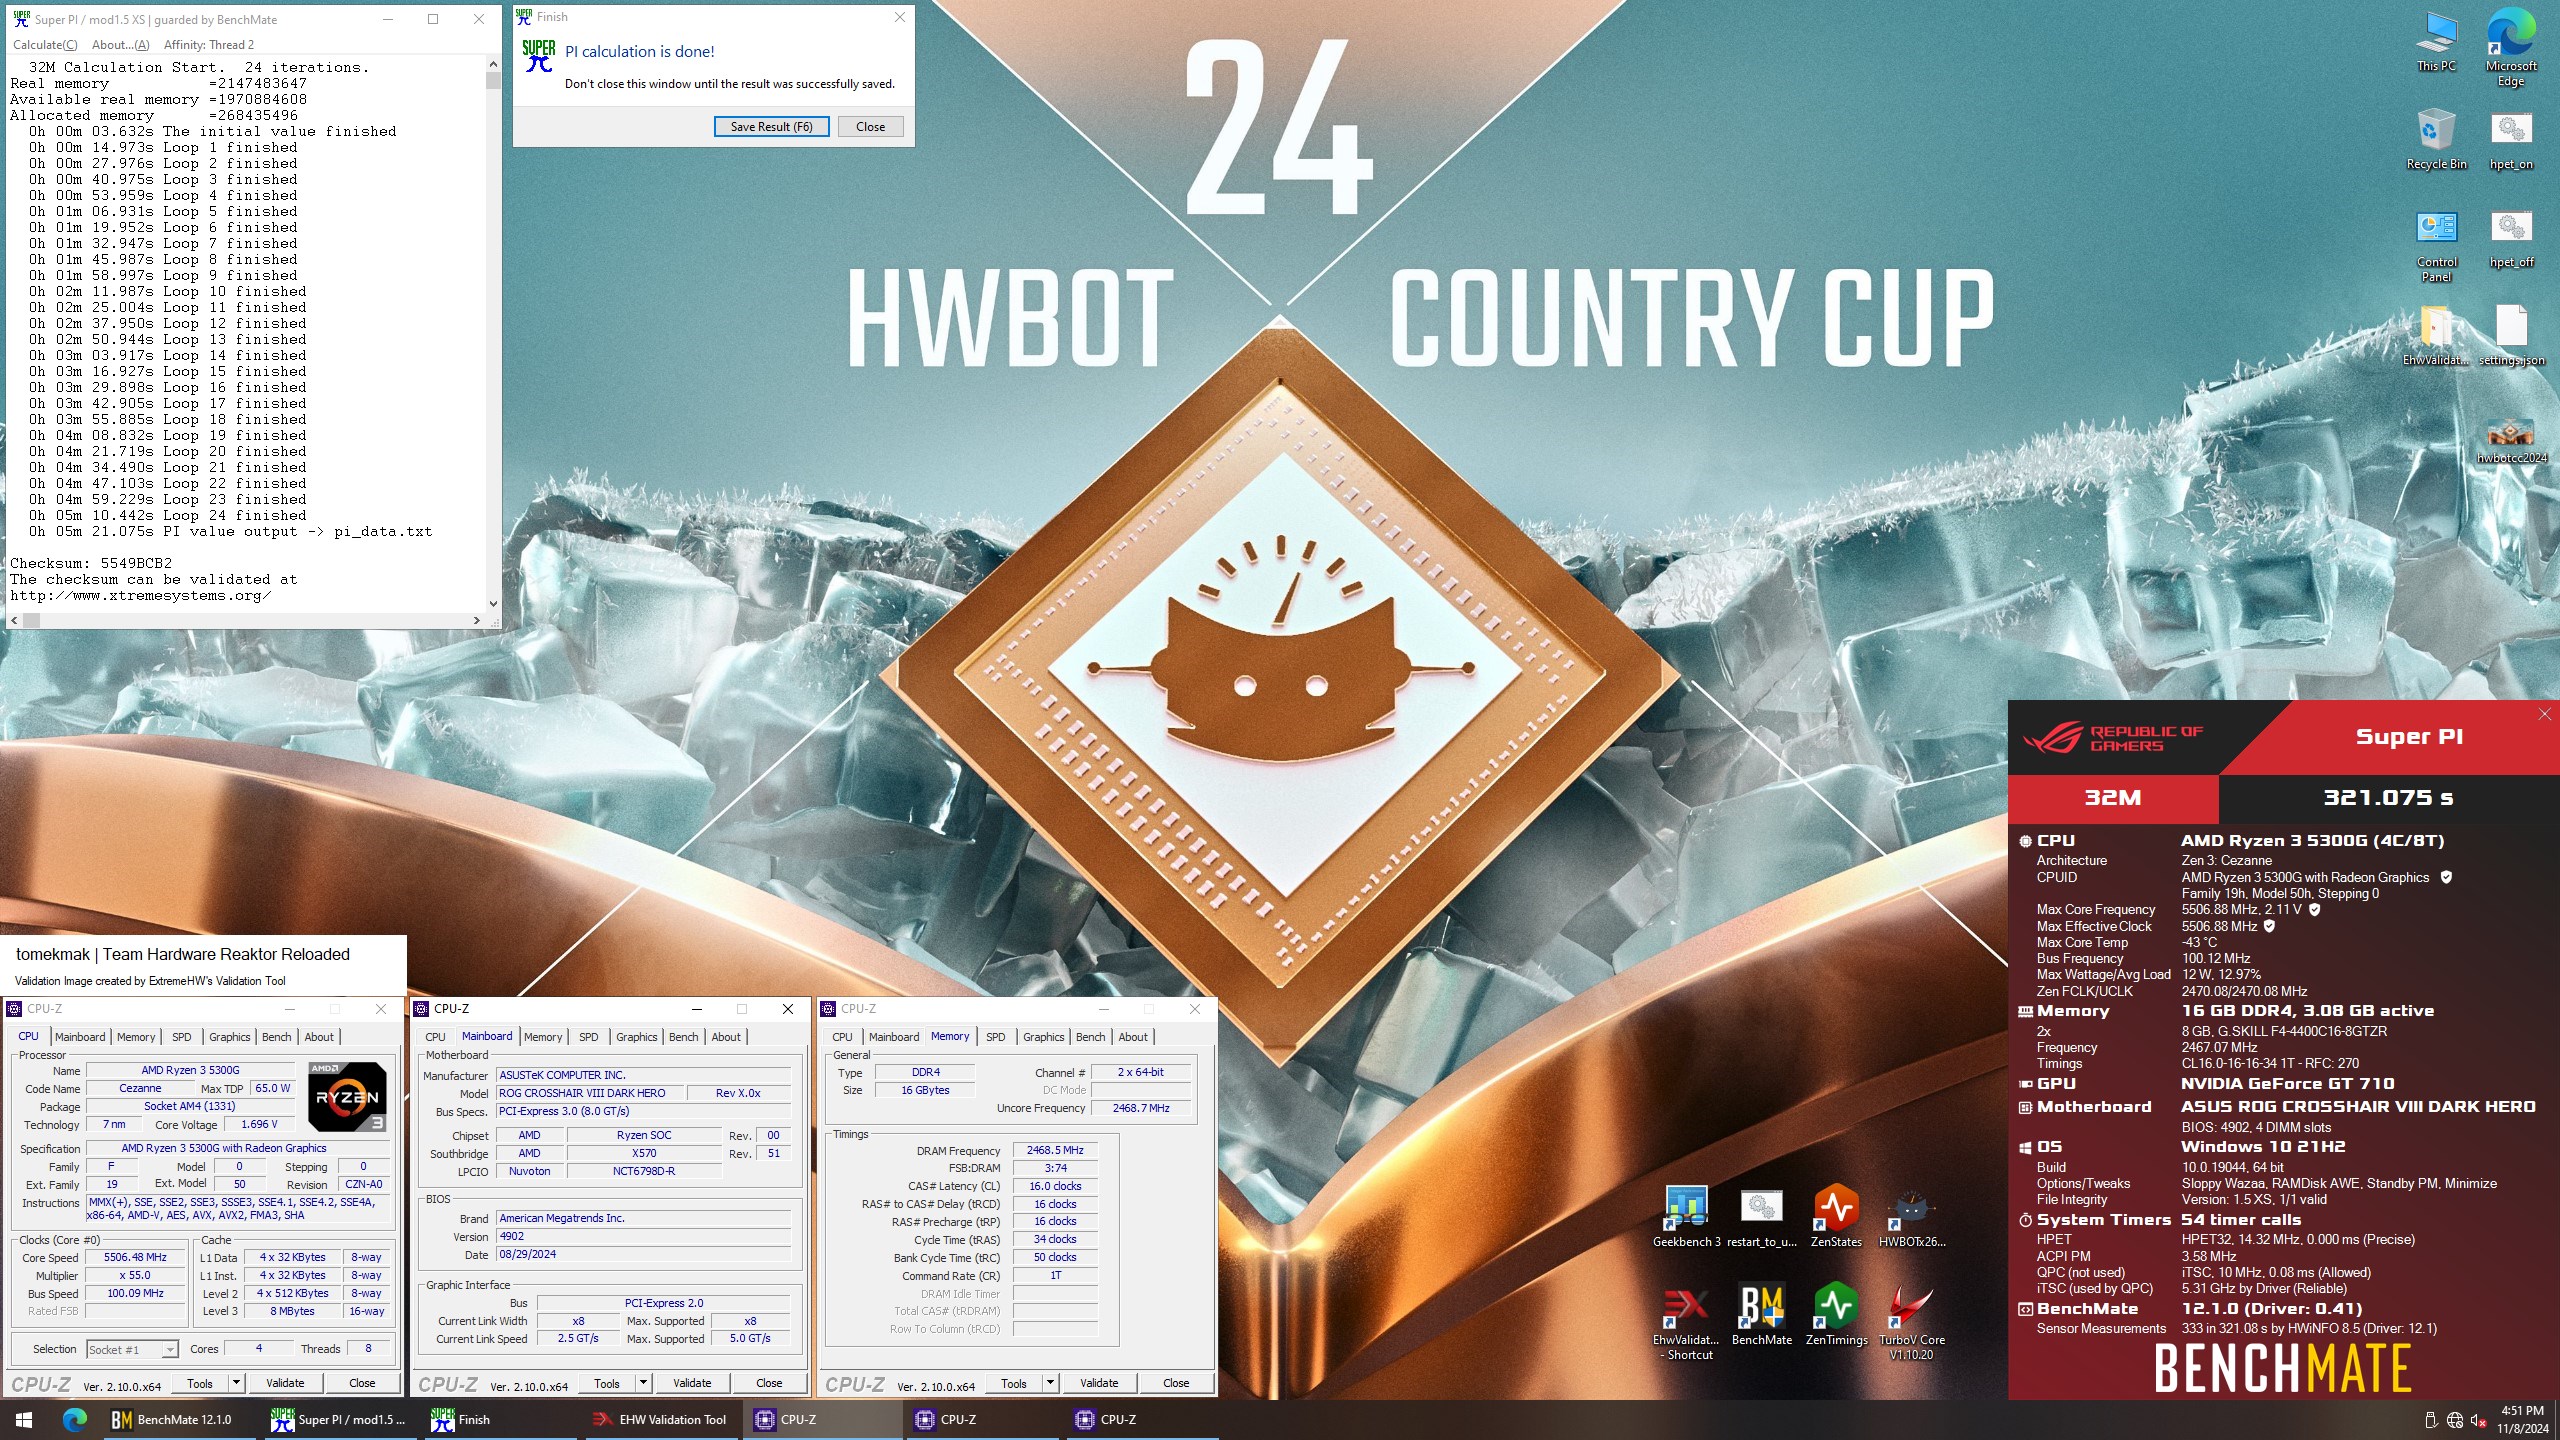The height and width of the screenshot is (1440, 2560).
Task: Select the restart_to_u... desktop shortcut
Action: click(1761, 1216)
